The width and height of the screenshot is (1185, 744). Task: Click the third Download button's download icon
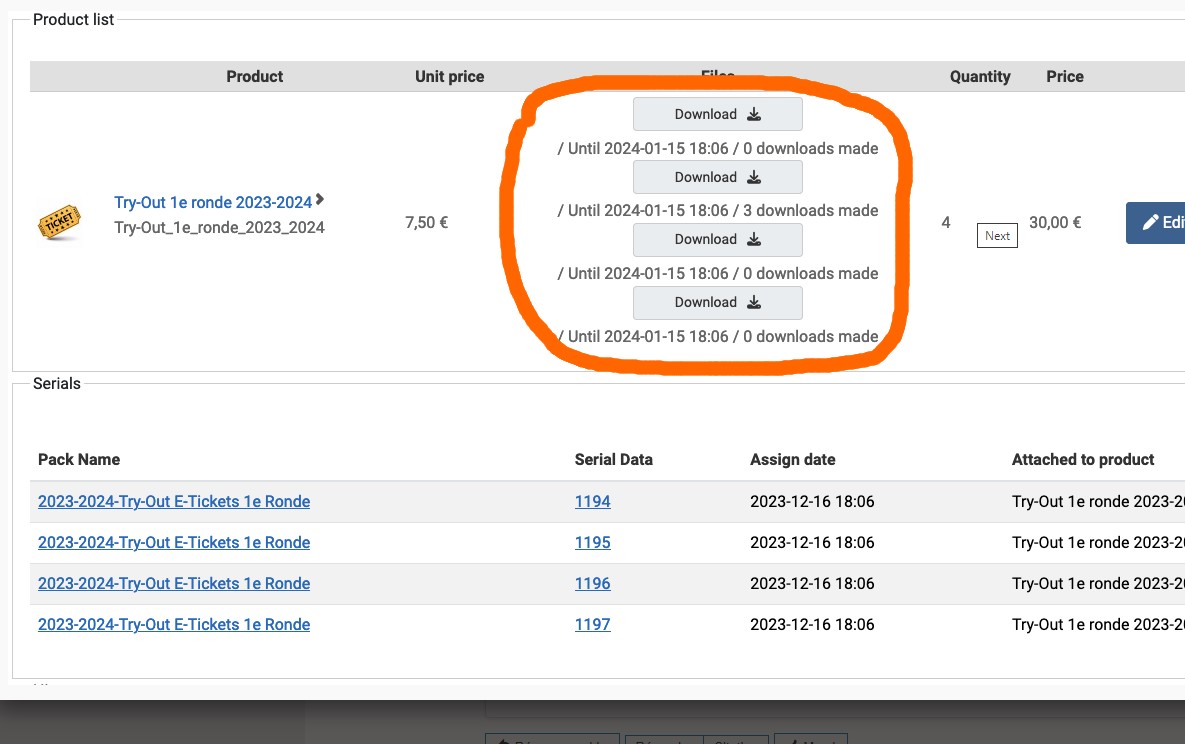[x=754, y=240]
